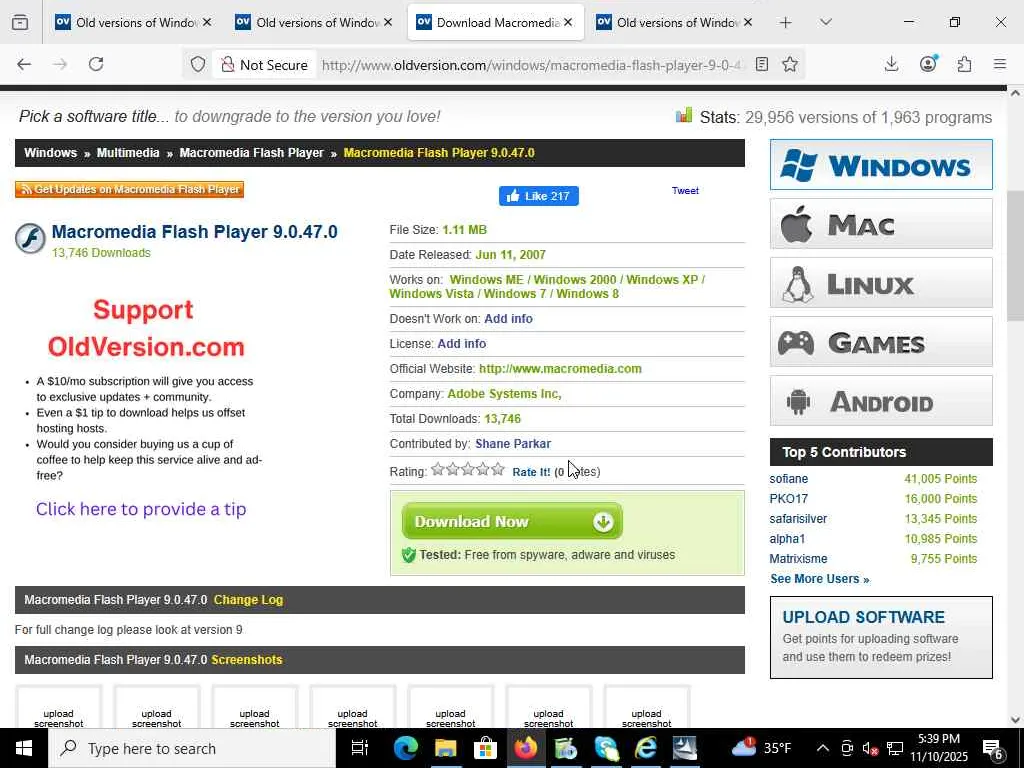Image resolution: width=1024 pixels, height=768 pixels.
Task: Open Macromedia Flash Player breadcrumb link
Action: (251, 153)
